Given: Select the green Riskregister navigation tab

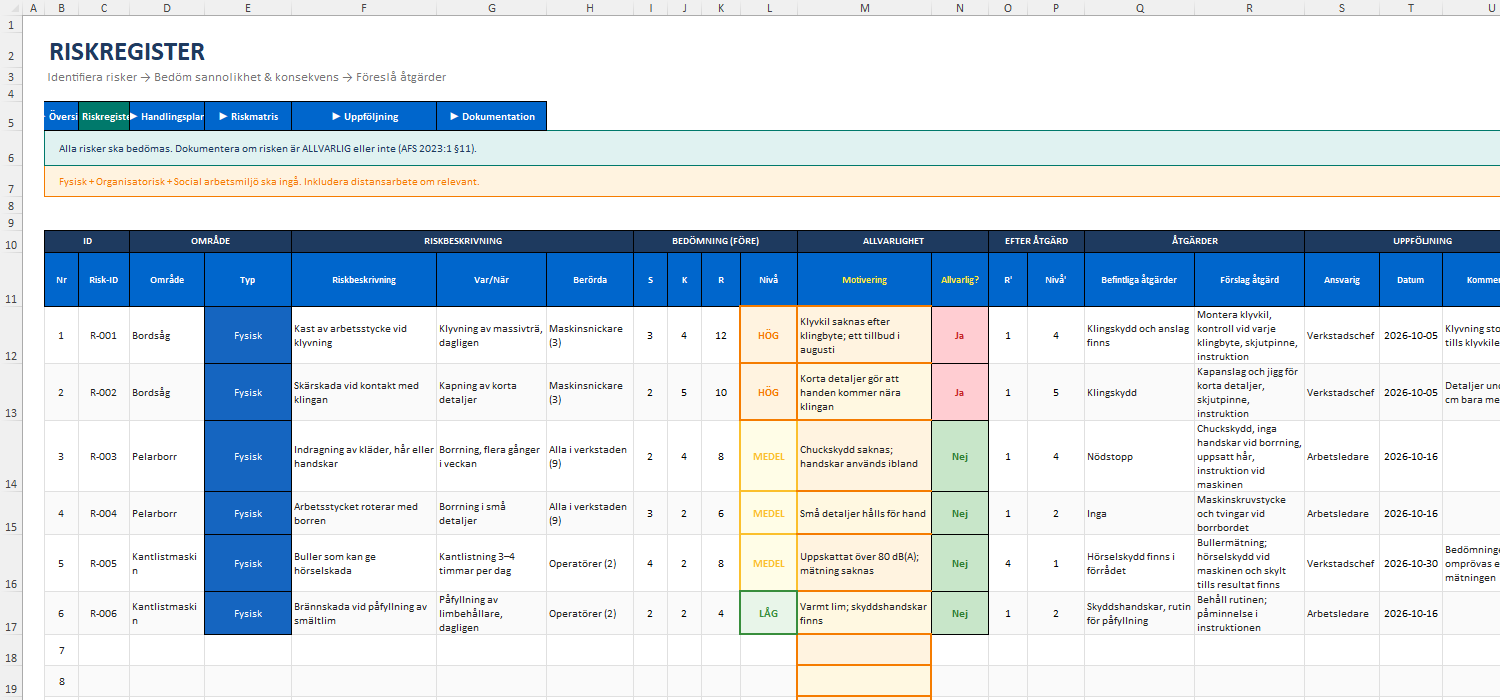Looking at the screenshot, I should tap(104, 116).
